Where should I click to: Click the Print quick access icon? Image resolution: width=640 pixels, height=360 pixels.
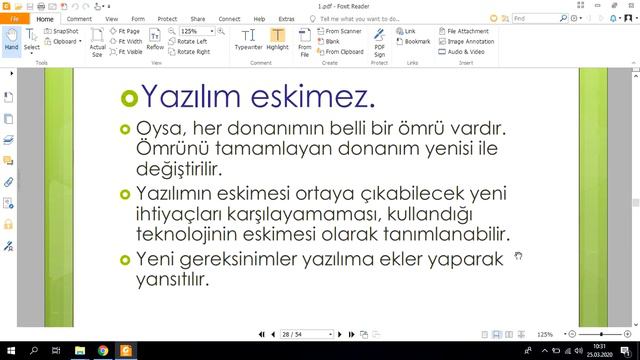tap(41, 7)
